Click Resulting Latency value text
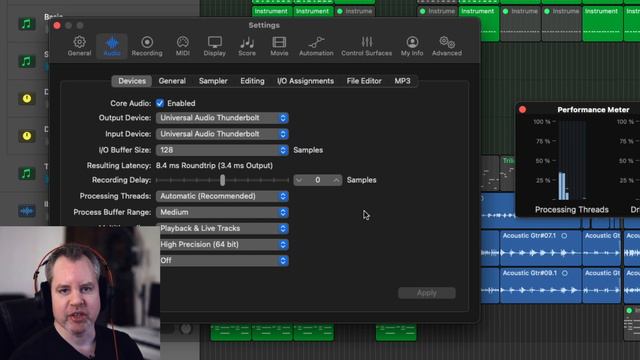This screenshot has height=360, width=640. point(214,165)
